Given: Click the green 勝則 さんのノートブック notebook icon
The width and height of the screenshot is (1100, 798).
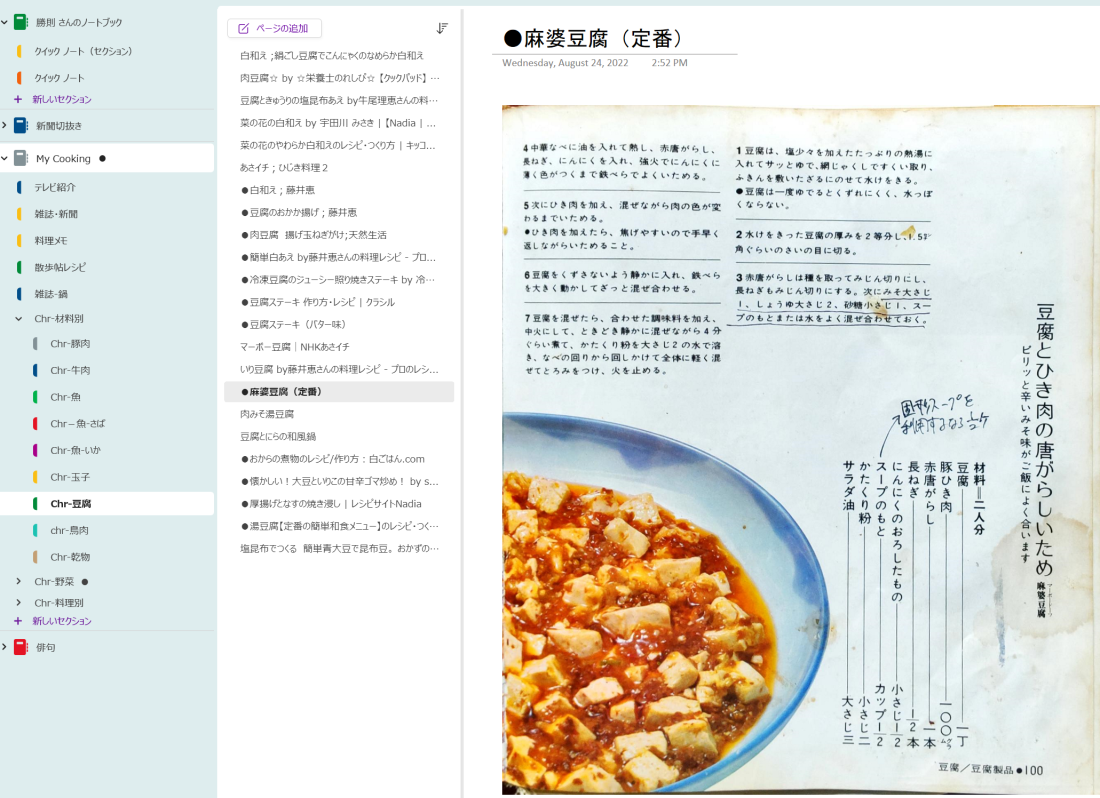Looking at the screenshot, I should click(x=21, y=22).
